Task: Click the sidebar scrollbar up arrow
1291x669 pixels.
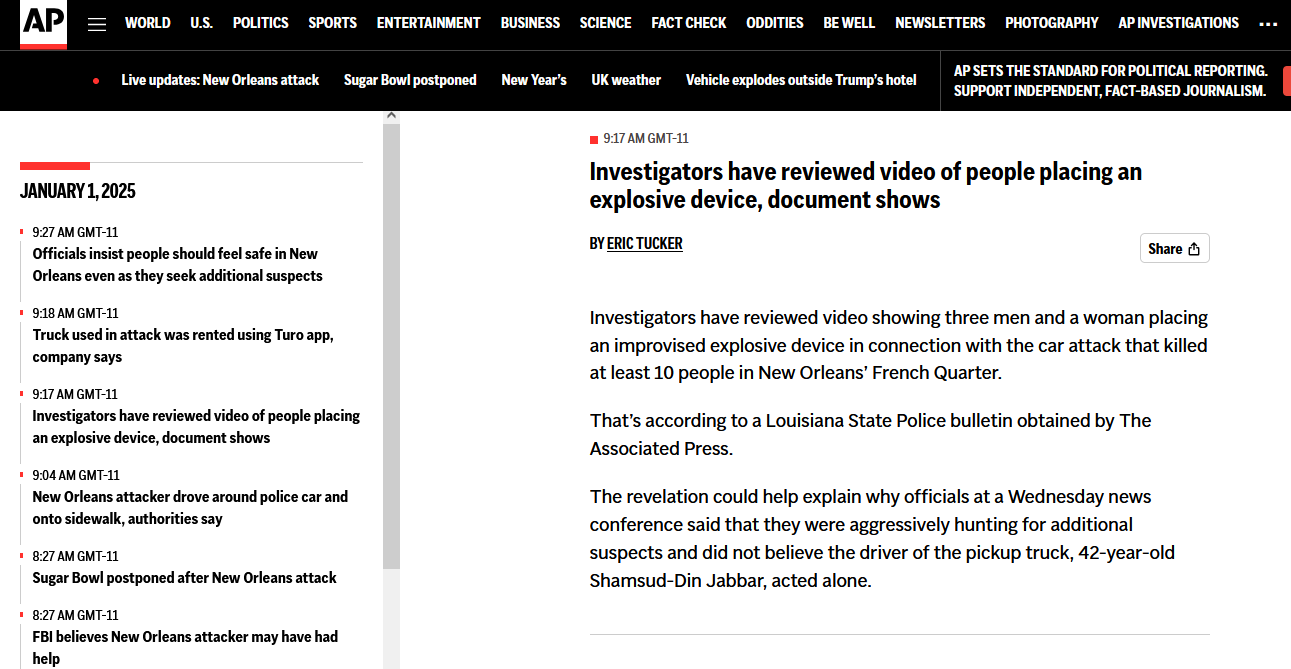Action: 391,116
